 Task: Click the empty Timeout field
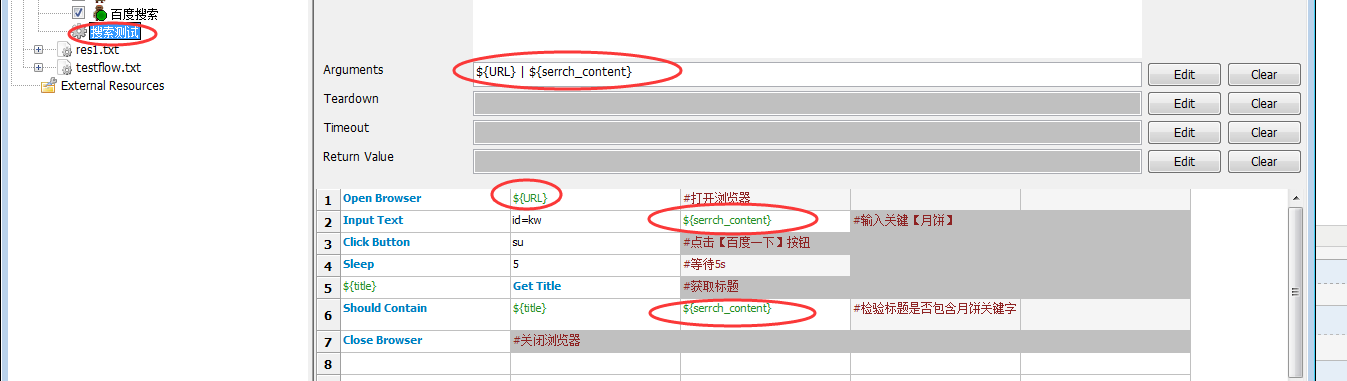807,132
